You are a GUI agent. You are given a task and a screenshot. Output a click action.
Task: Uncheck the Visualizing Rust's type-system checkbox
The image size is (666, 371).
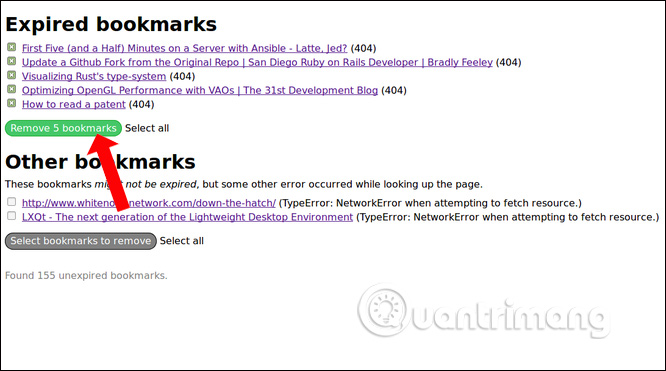pyautogui.click(x=11, y=75)
